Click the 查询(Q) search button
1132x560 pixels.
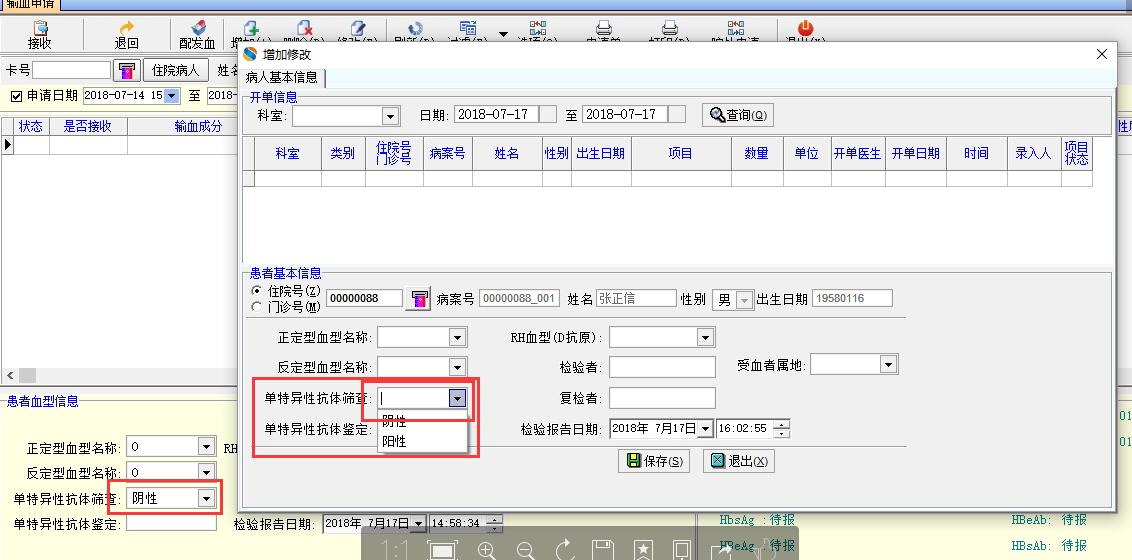(x=738, y=115)
